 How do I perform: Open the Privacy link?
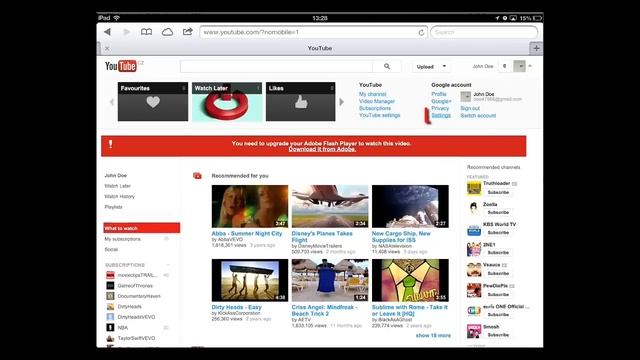[440, 108]
